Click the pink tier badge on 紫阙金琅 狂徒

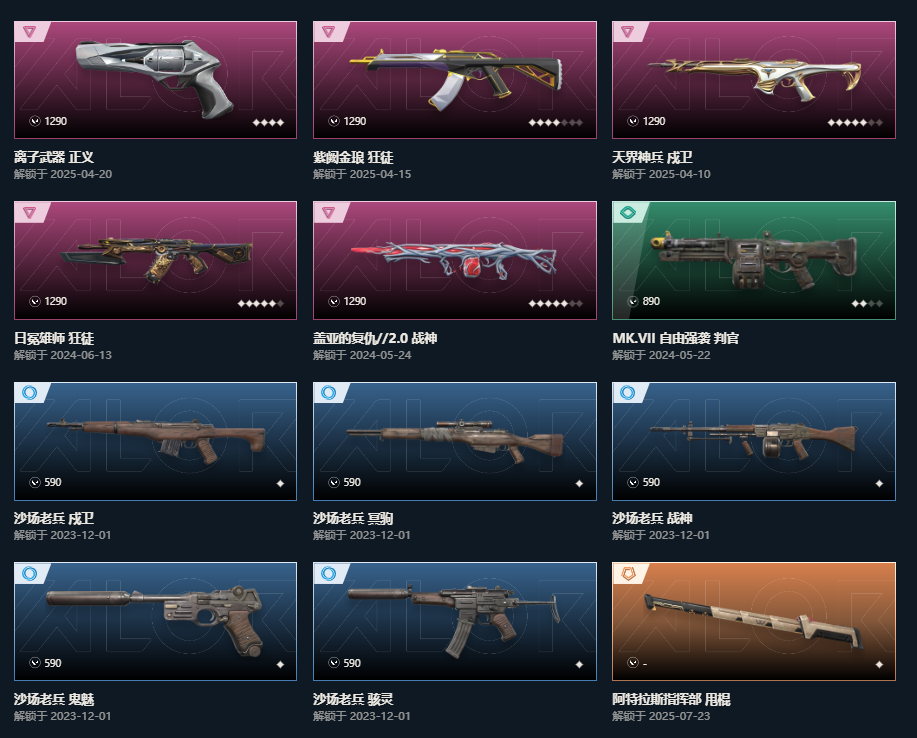pos(329,32)
